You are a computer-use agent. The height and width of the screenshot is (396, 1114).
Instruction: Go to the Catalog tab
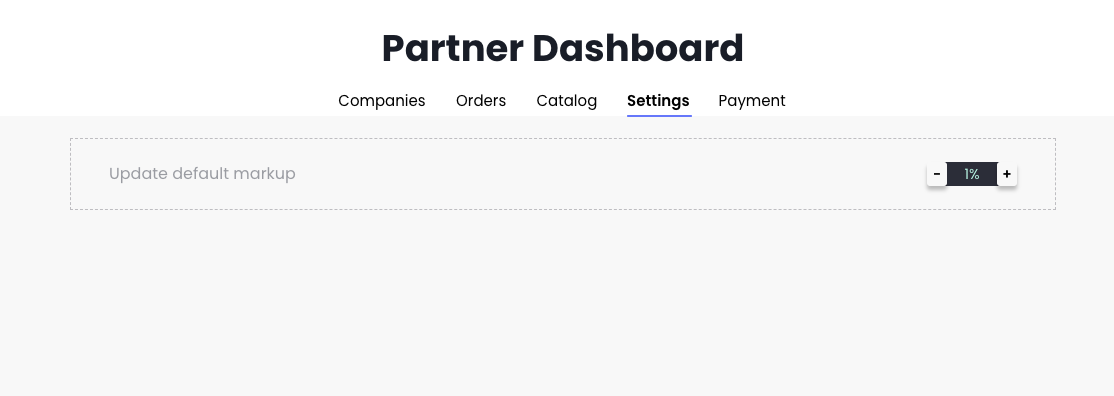(x=566, y=101)
